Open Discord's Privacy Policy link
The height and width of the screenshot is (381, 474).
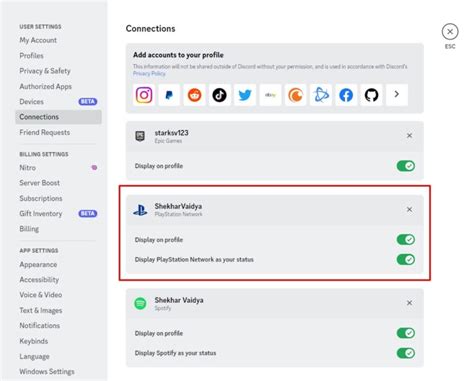(x=149, y=73)
